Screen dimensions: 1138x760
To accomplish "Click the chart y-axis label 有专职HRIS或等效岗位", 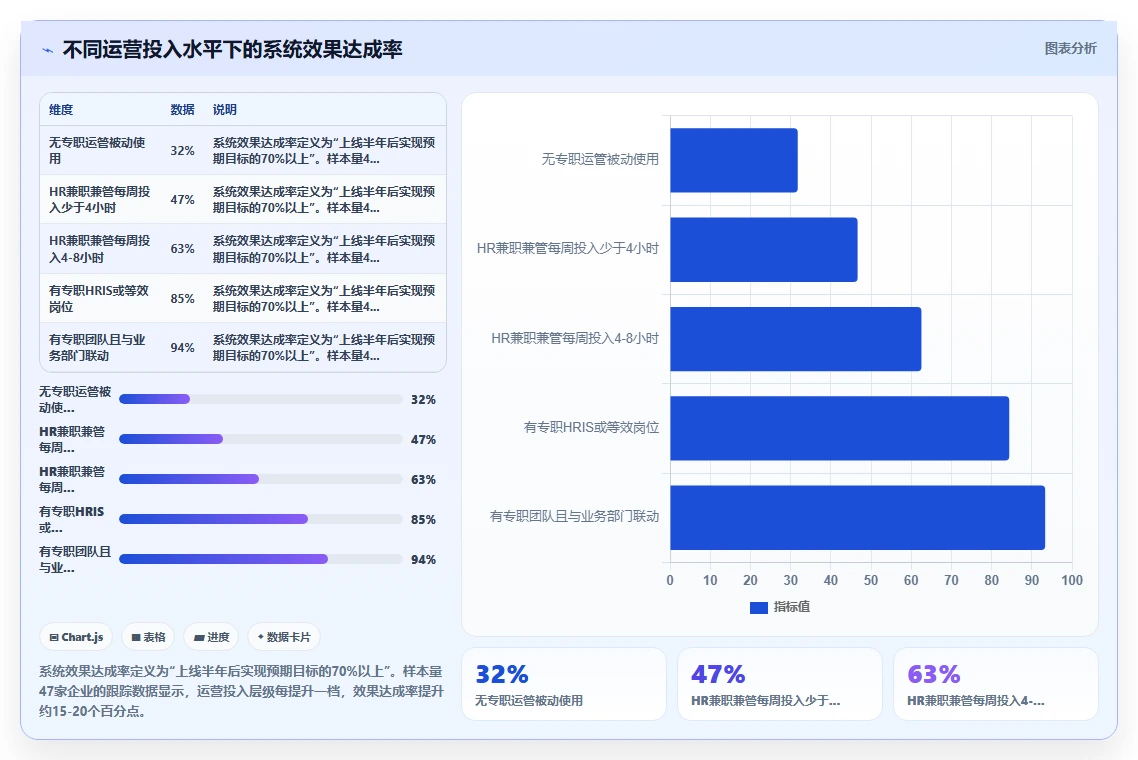I will 591,428.
